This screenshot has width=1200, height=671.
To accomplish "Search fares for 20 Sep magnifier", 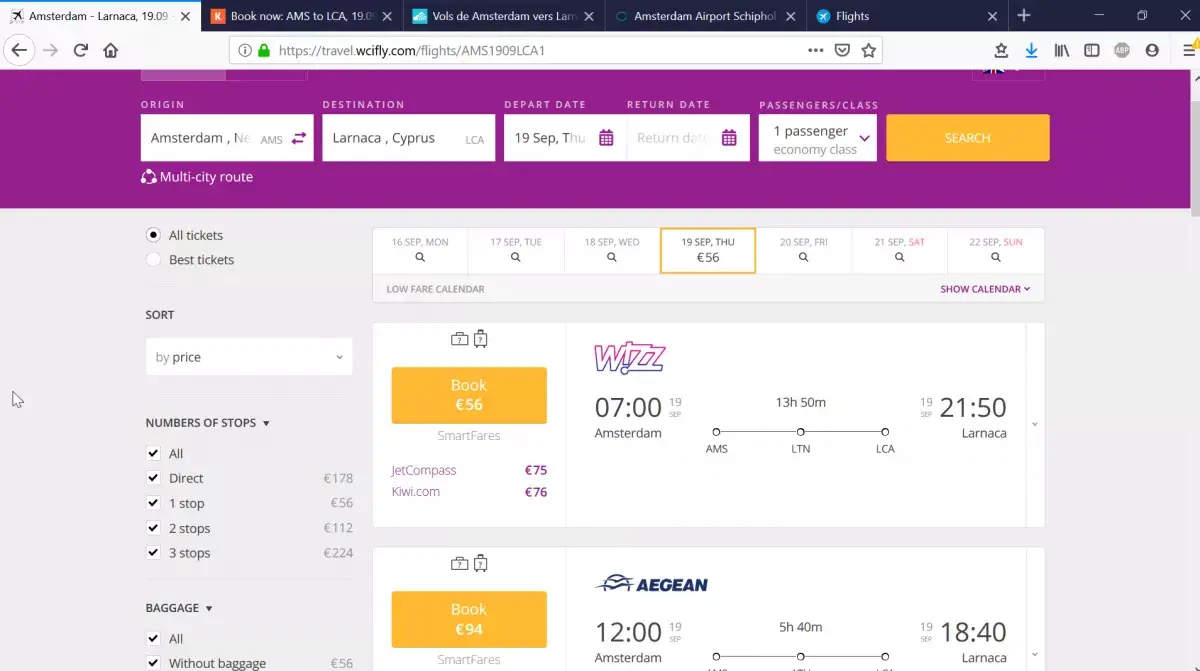I will (x=804, y=257).
